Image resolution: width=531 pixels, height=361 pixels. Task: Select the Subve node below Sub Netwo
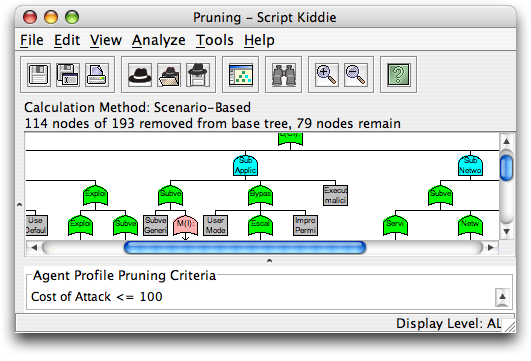tap(440, 195)
